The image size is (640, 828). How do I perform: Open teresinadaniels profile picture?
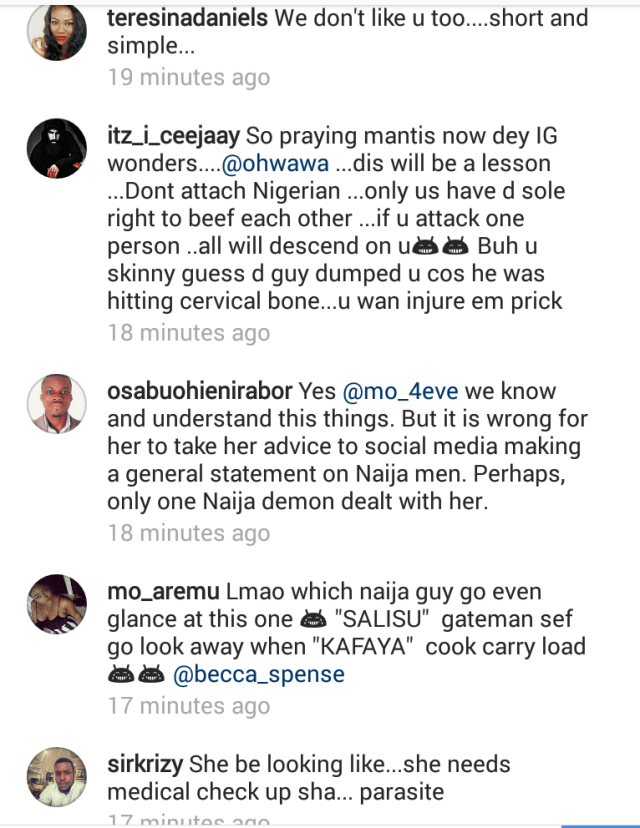pyautogui.click(x=56, y=33)
